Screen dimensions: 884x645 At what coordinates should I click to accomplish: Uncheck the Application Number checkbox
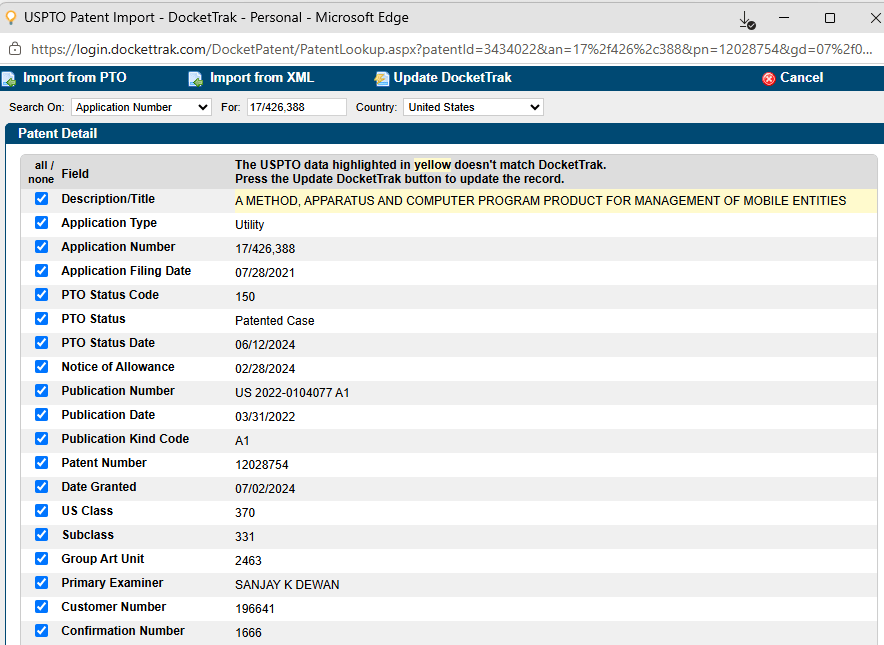point(41,246)
